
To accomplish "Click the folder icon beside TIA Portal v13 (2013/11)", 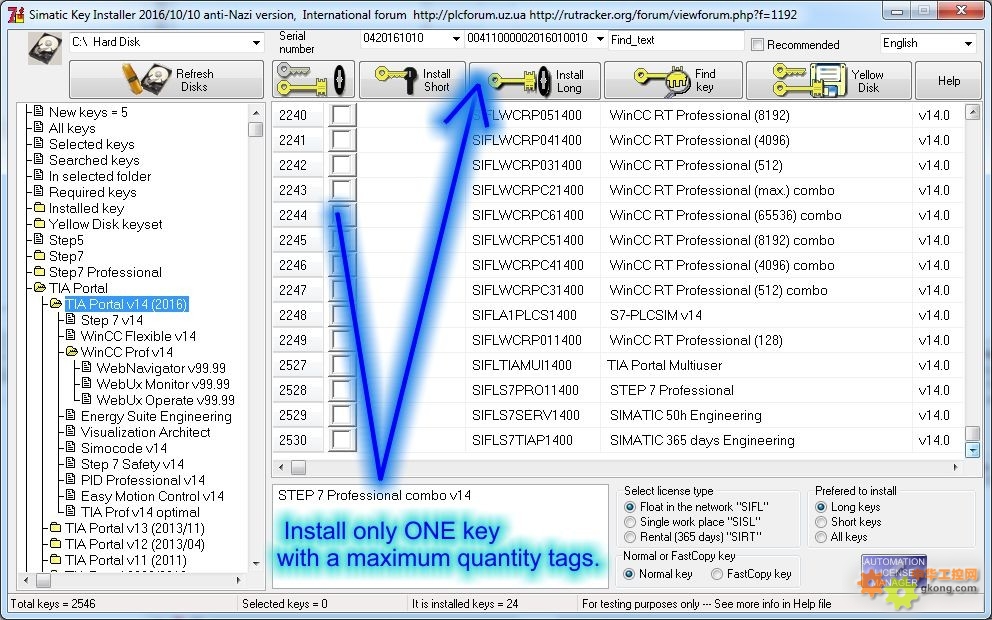I will [x=56, y=527].
